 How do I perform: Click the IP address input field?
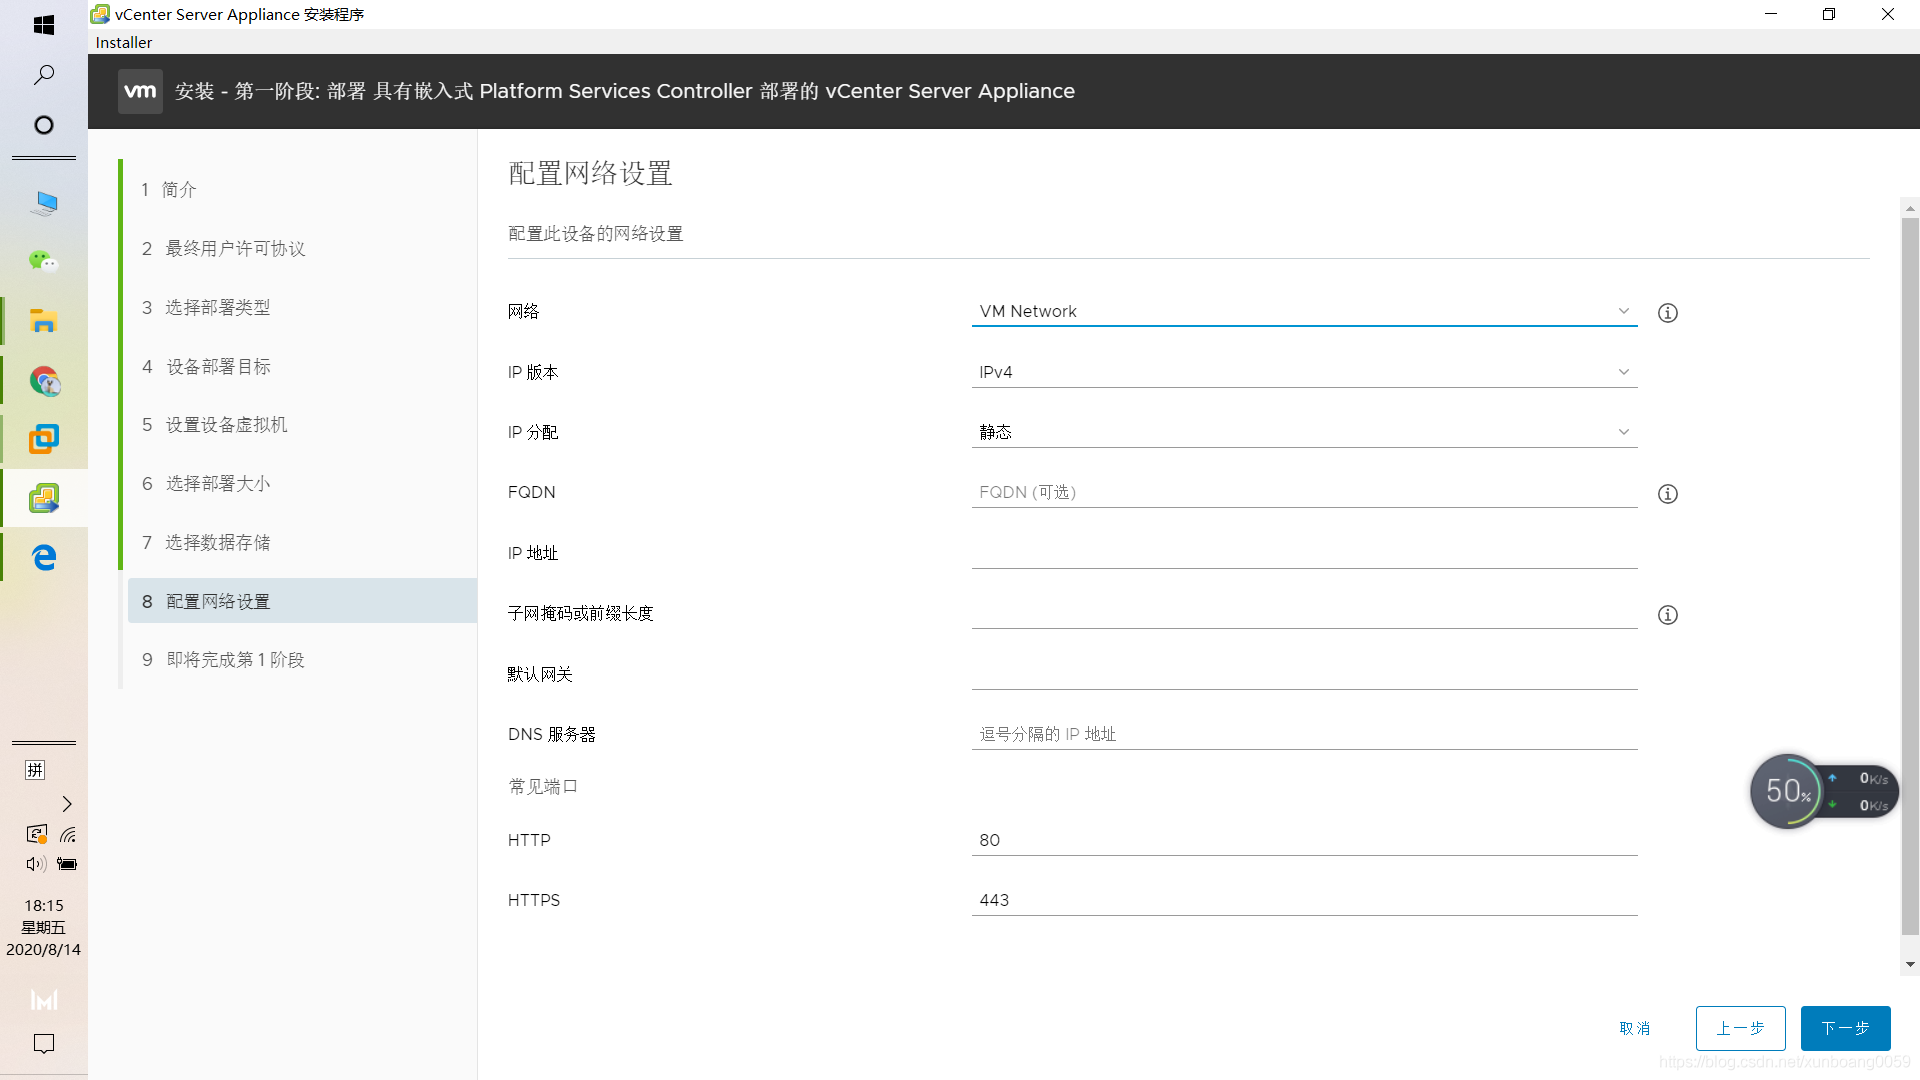(x=1303, y=553)
